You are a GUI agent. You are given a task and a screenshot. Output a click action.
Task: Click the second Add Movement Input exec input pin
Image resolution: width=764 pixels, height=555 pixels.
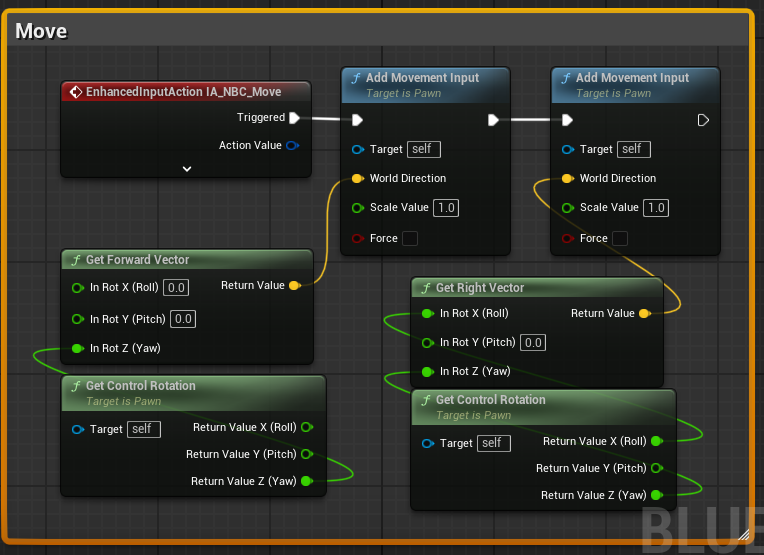[567, 120]
